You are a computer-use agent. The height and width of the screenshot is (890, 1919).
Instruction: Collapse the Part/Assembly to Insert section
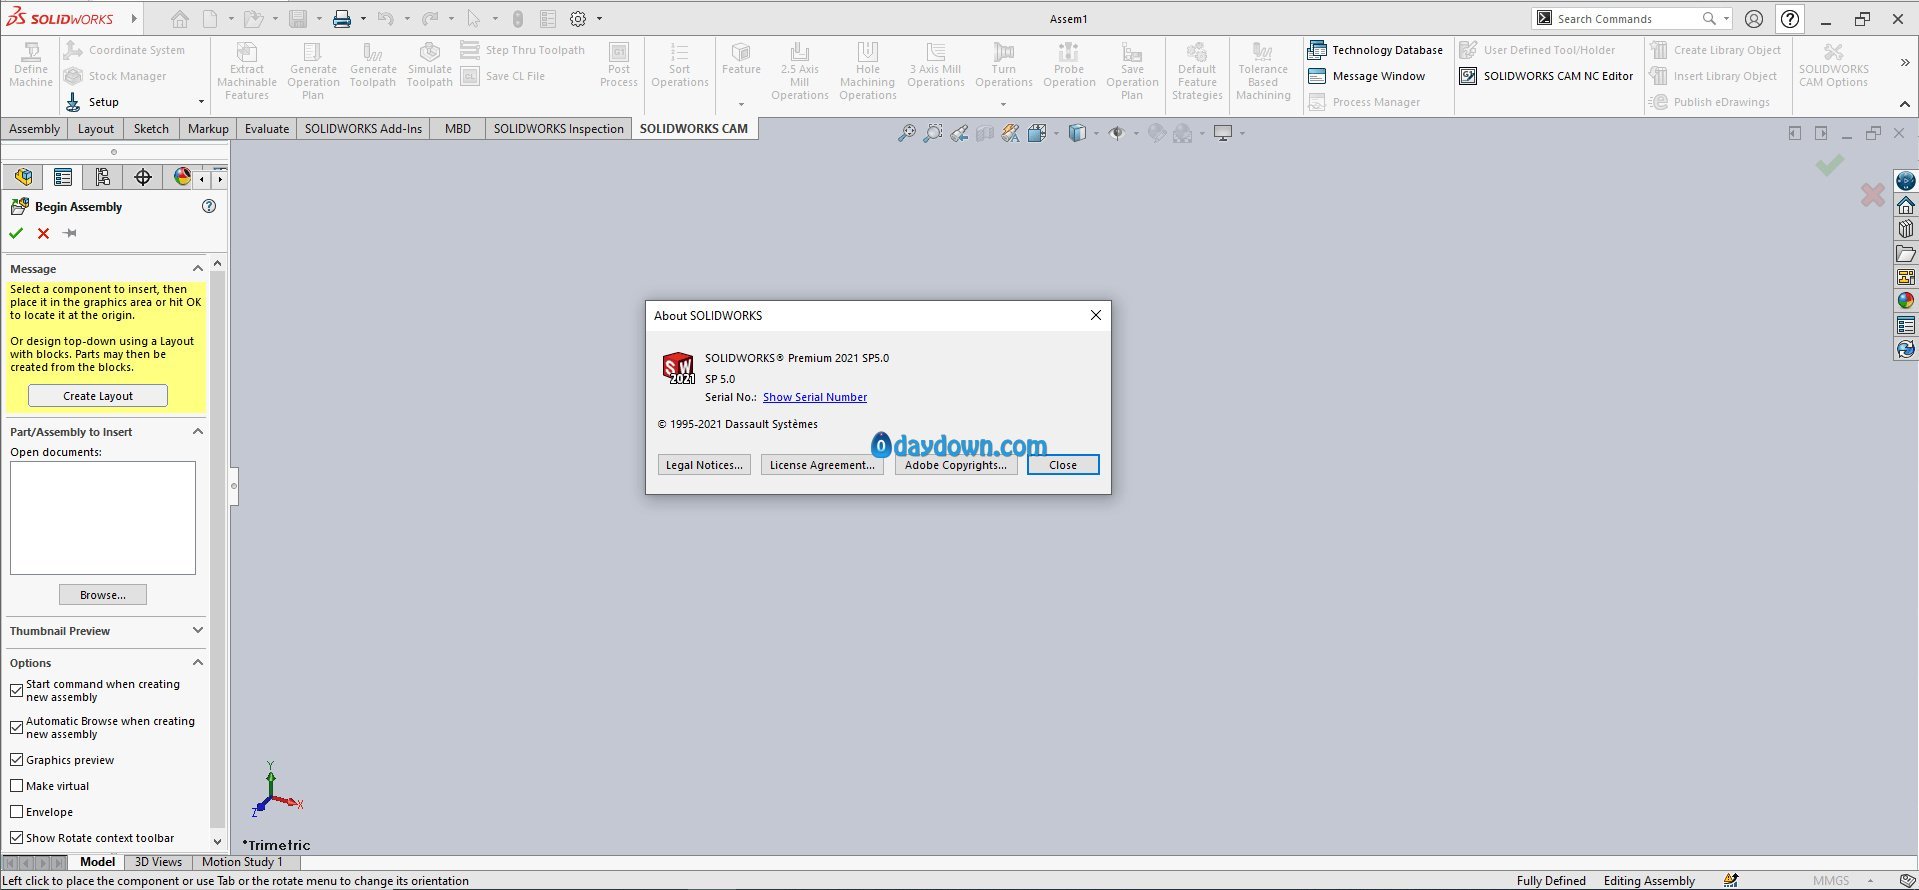198,431
